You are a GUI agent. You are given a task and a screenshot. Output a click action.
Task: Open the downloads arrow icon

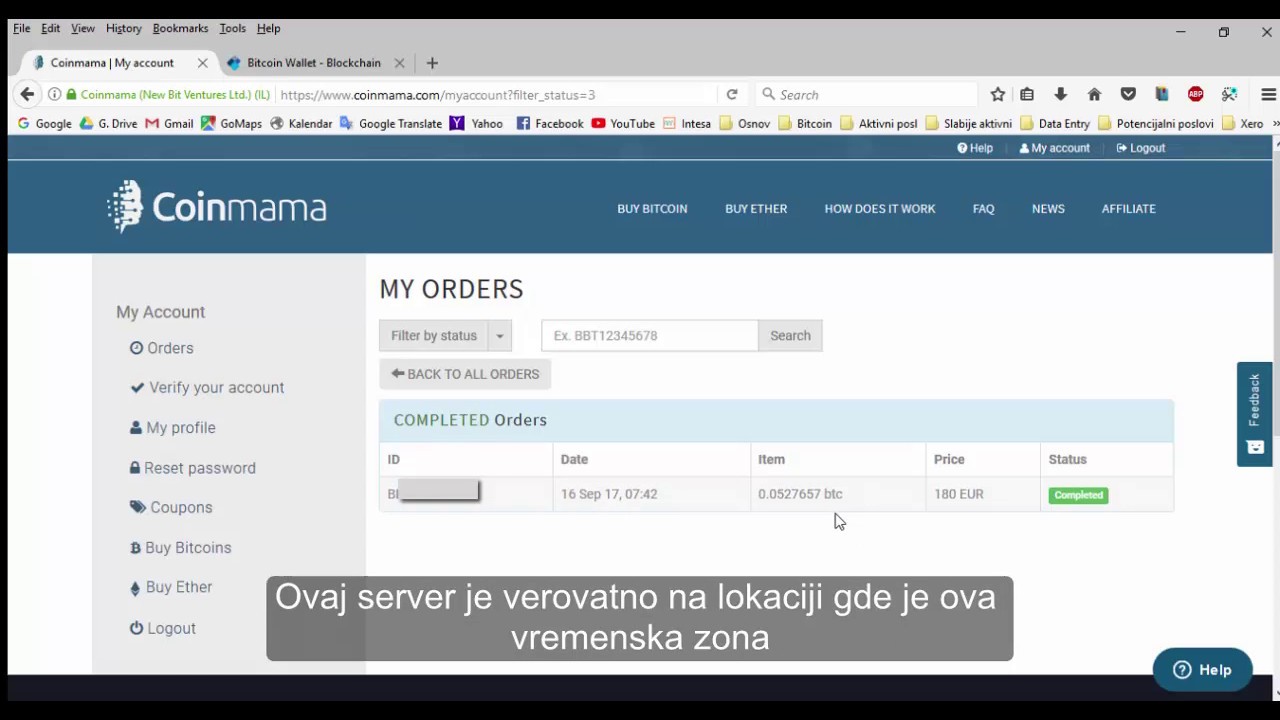[1061, 94]
